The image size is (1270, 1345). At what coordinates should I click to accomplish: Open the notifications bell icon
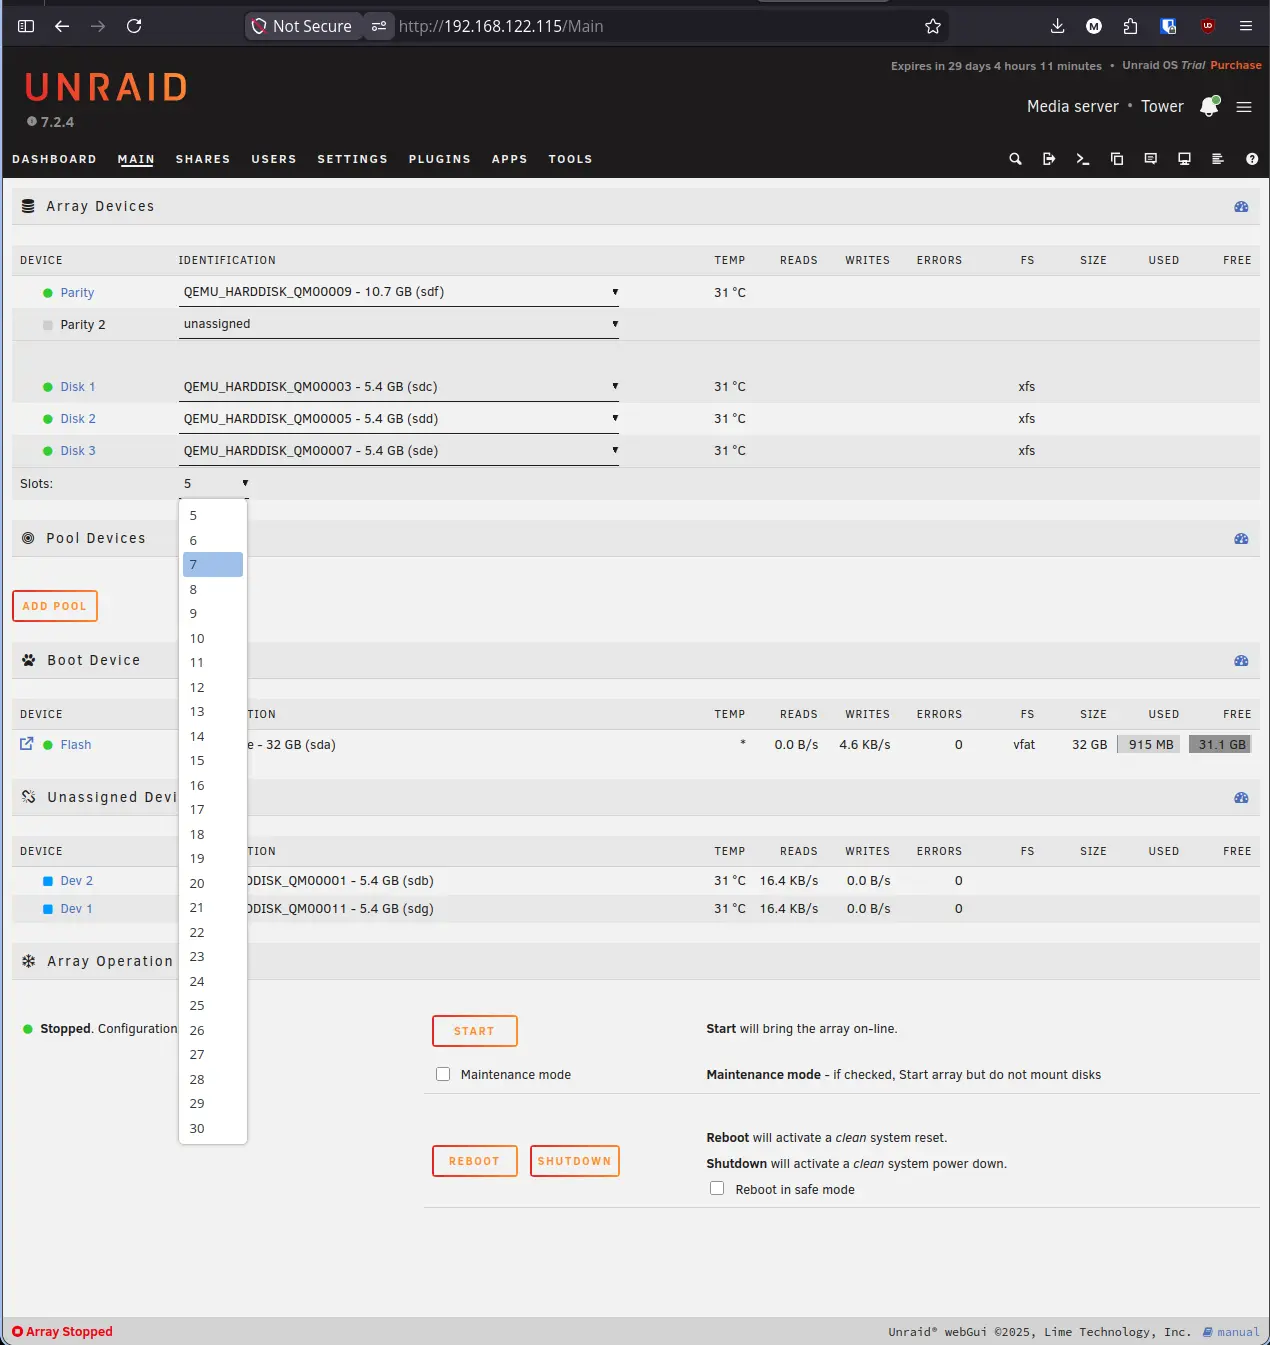tap(1209, 106)
